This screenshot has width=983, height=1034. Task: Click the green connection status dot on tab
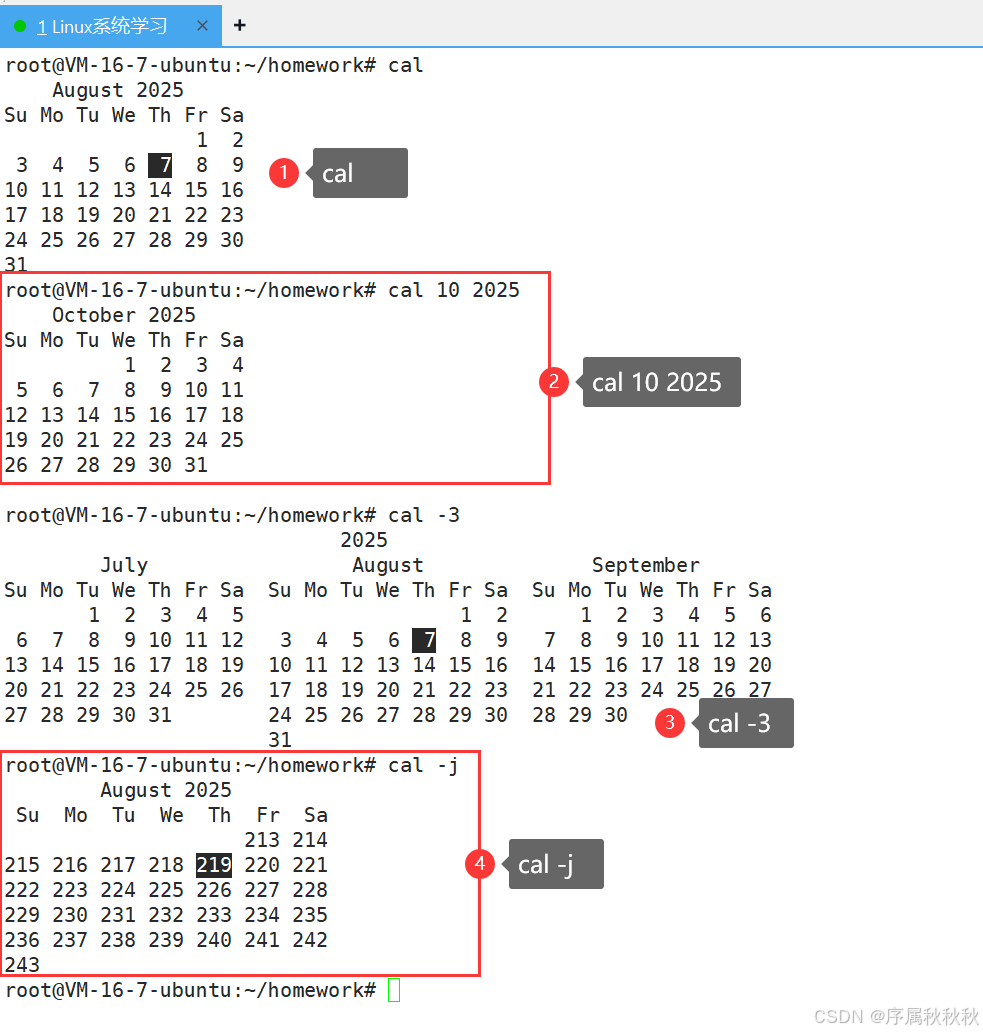click(x=20, y=26)
